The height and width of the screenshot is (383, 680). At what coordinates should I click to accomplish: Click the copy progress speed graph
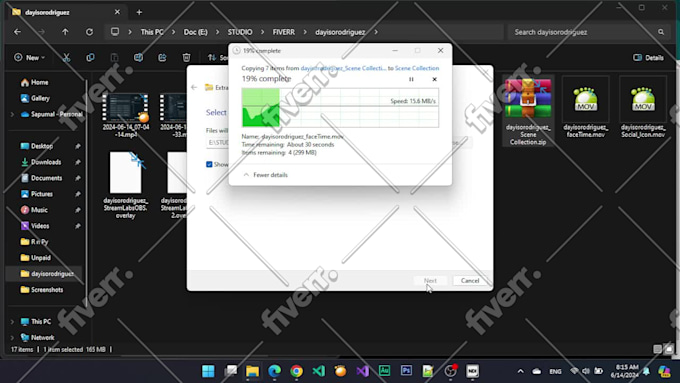click(x=340, y=108)
